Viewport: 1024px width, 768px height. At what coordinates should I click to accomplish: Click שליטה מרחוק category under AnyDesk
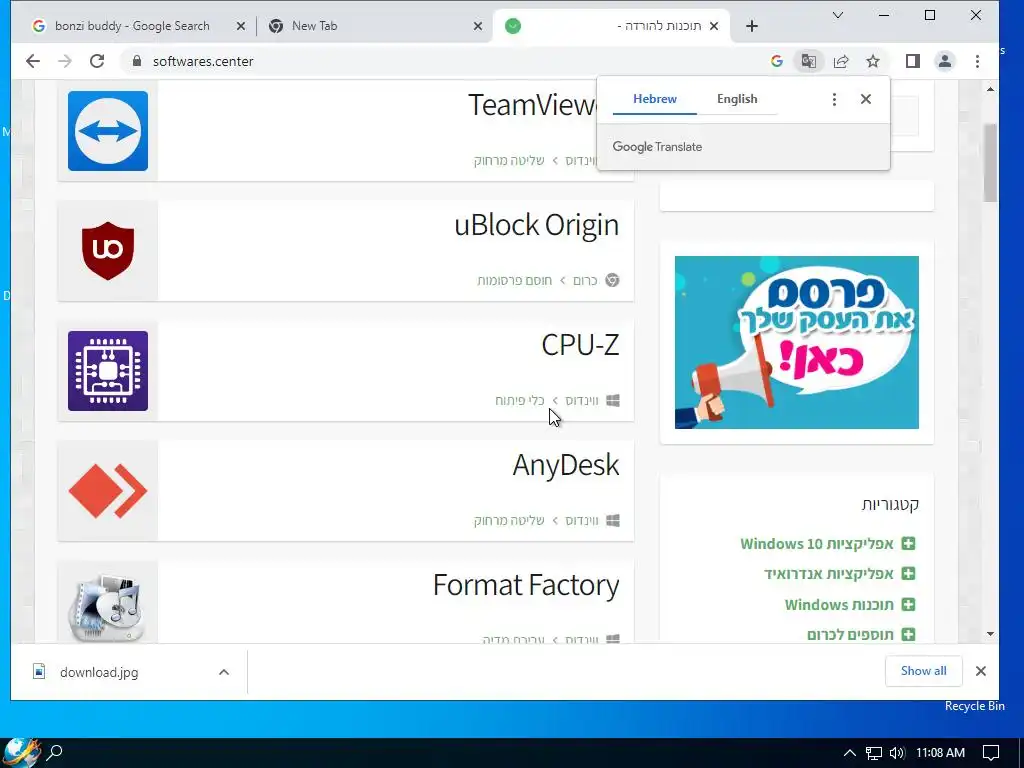(x=509, y=520)
